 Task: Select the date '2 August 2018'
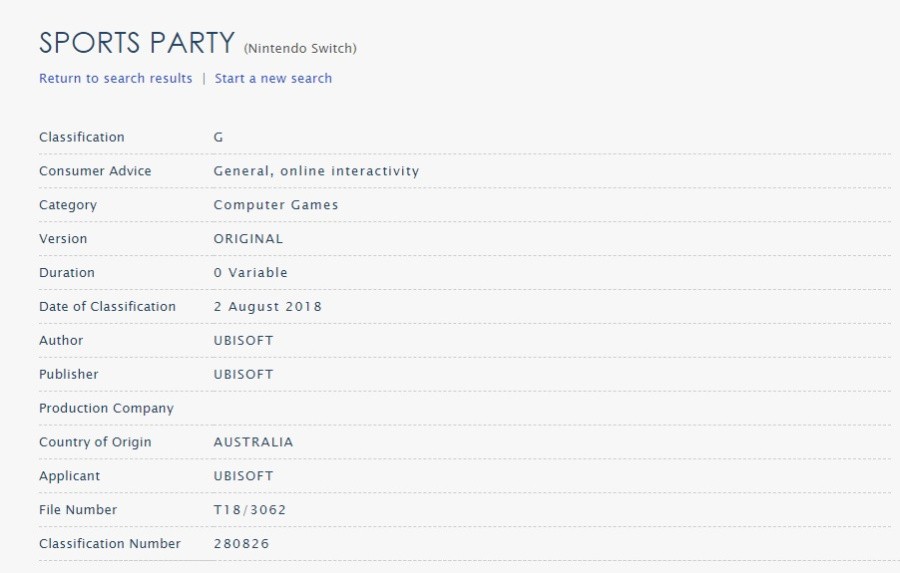tap(267, 307)
